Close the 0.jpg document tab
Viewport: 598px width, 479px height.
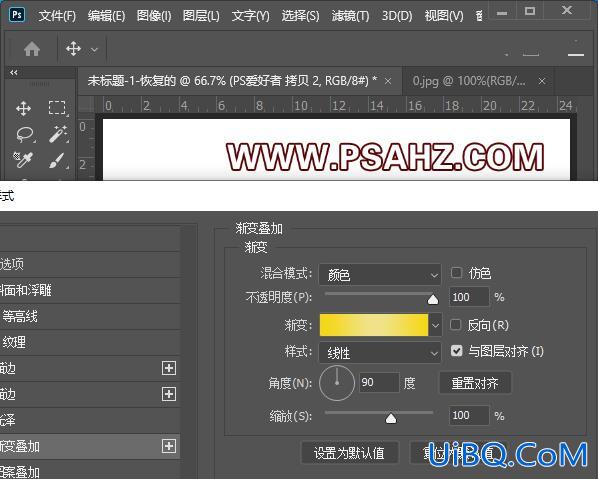click(542, 81)
